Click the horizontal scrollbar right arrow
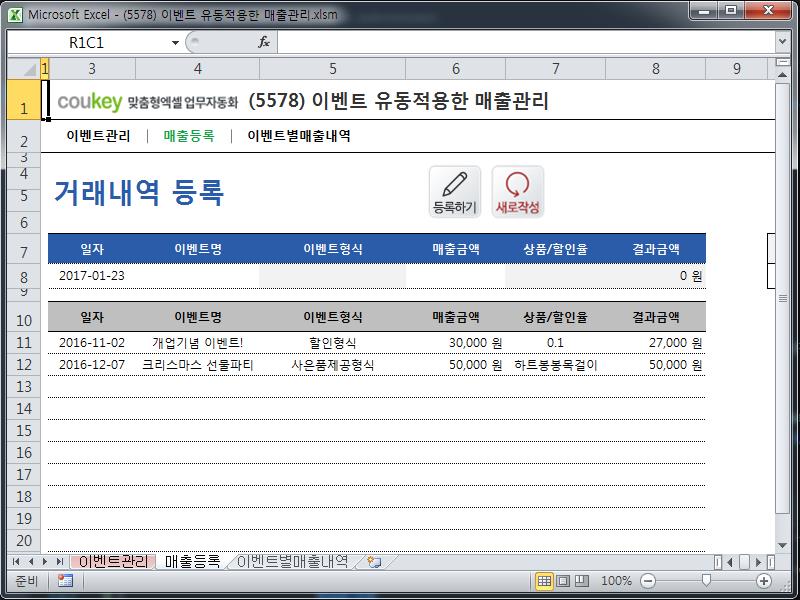800x600 pixels. [x=759, y=562]
